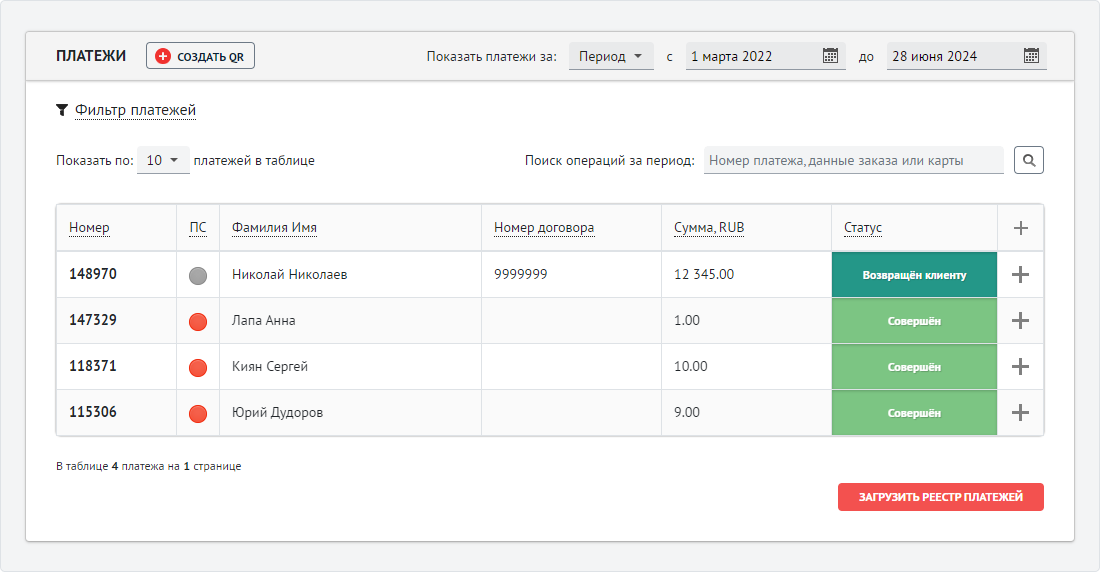Open the Период dropdown

click(611, 56)
